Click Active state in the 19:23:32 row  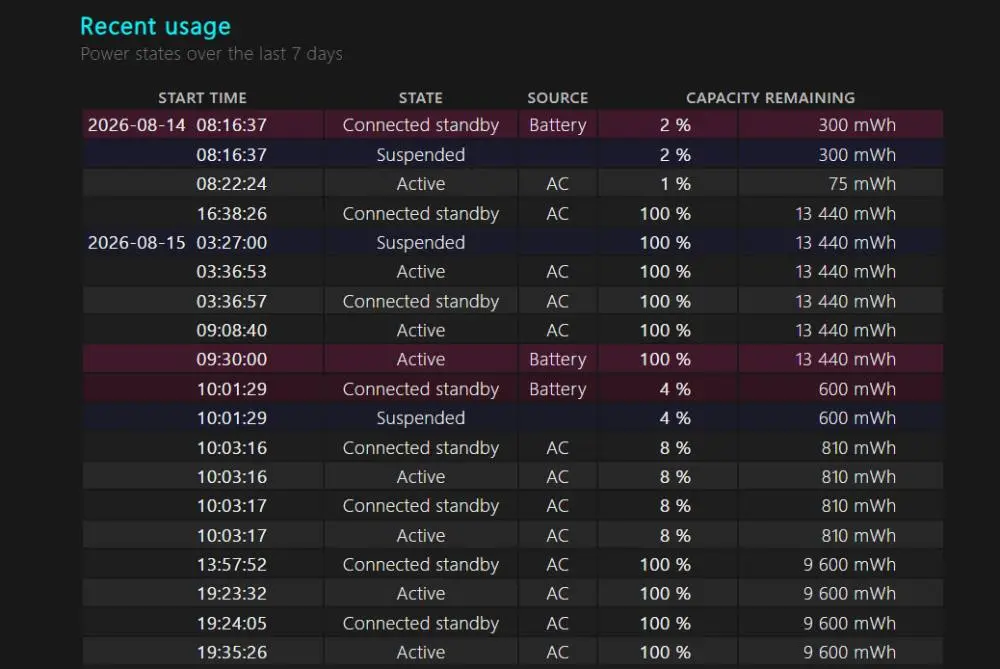(x=420, y=594)
